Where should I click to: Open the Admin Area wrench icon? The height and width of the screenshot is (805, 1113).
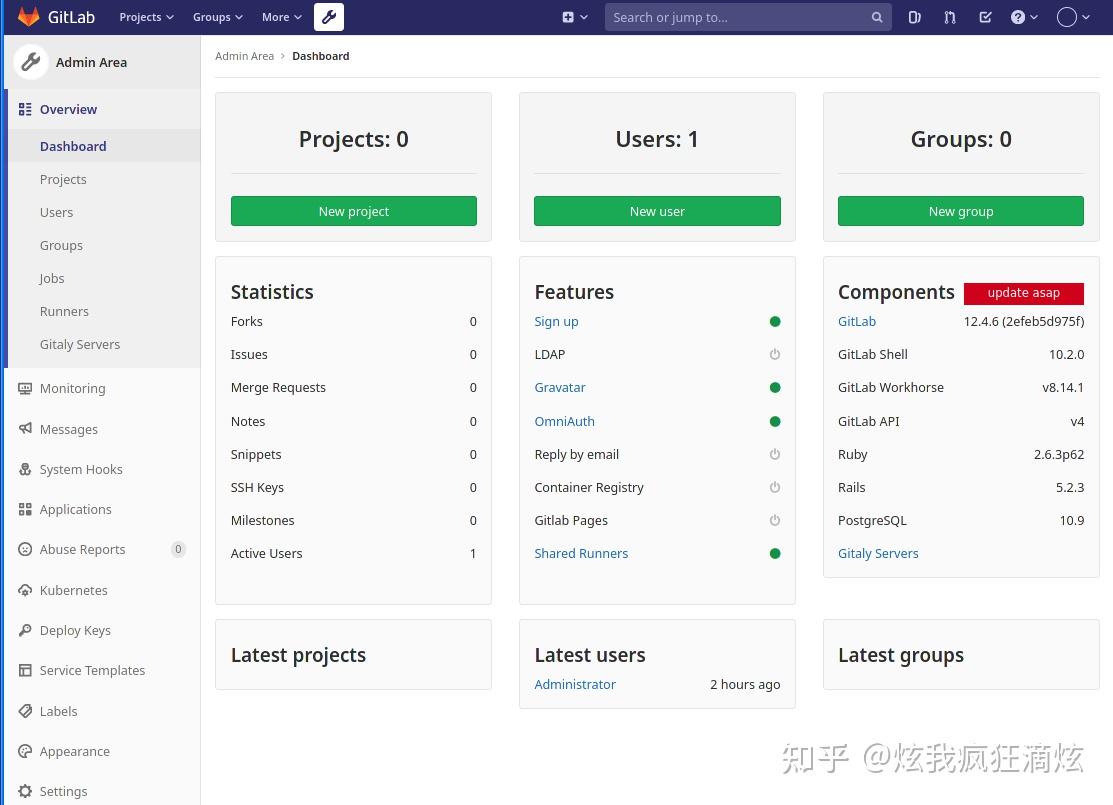(x=328, y=17)
